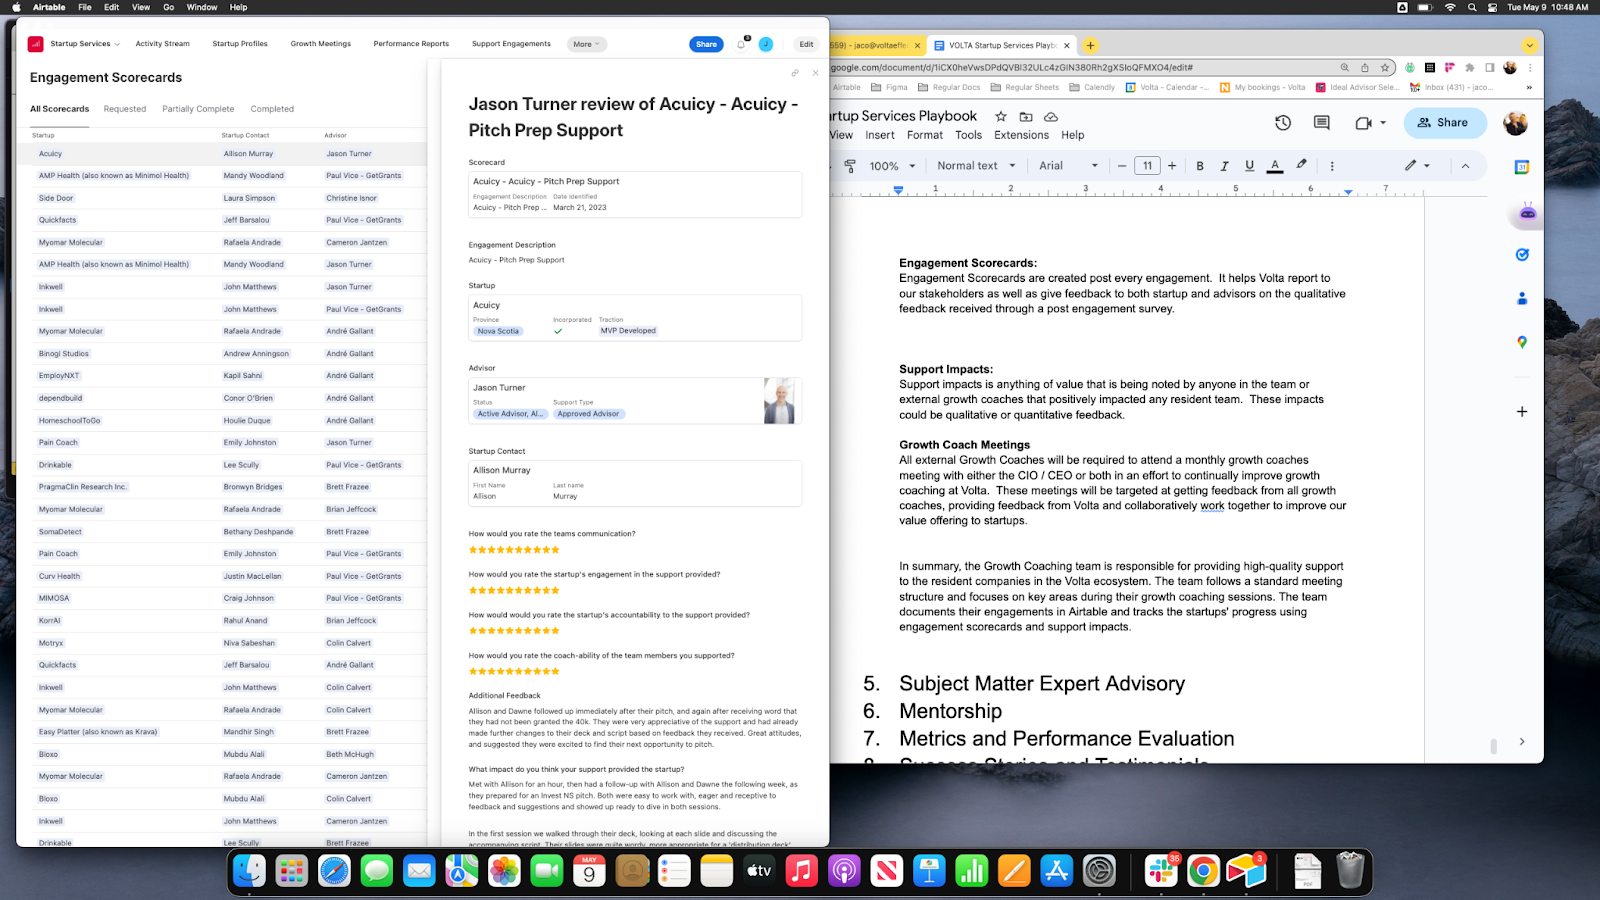Click the font size input field
This screenshot has width=1600, height=900.
click(x=1147, y=166)
